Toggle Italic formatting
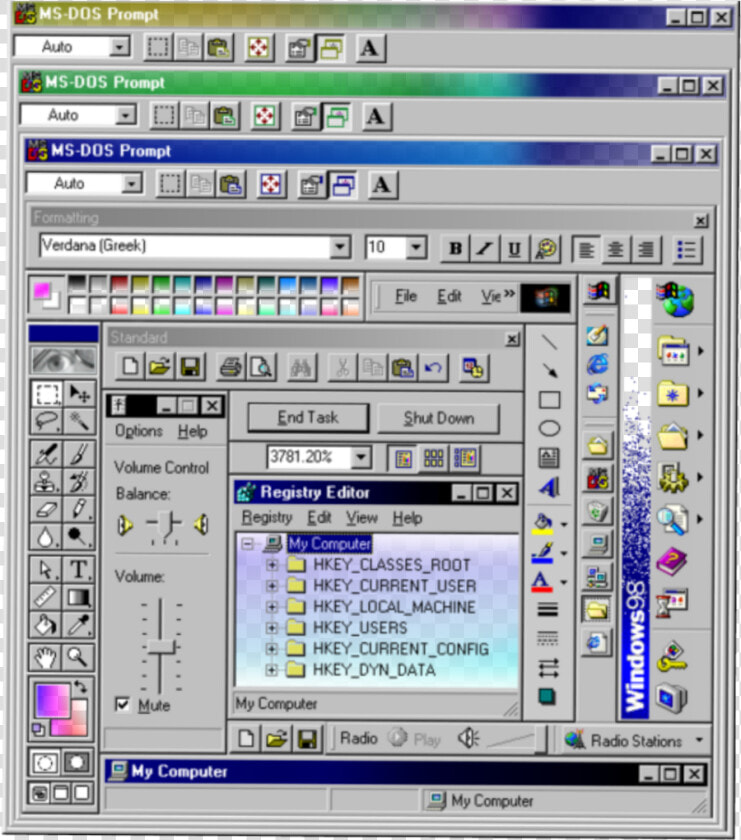 coord(485,249)
